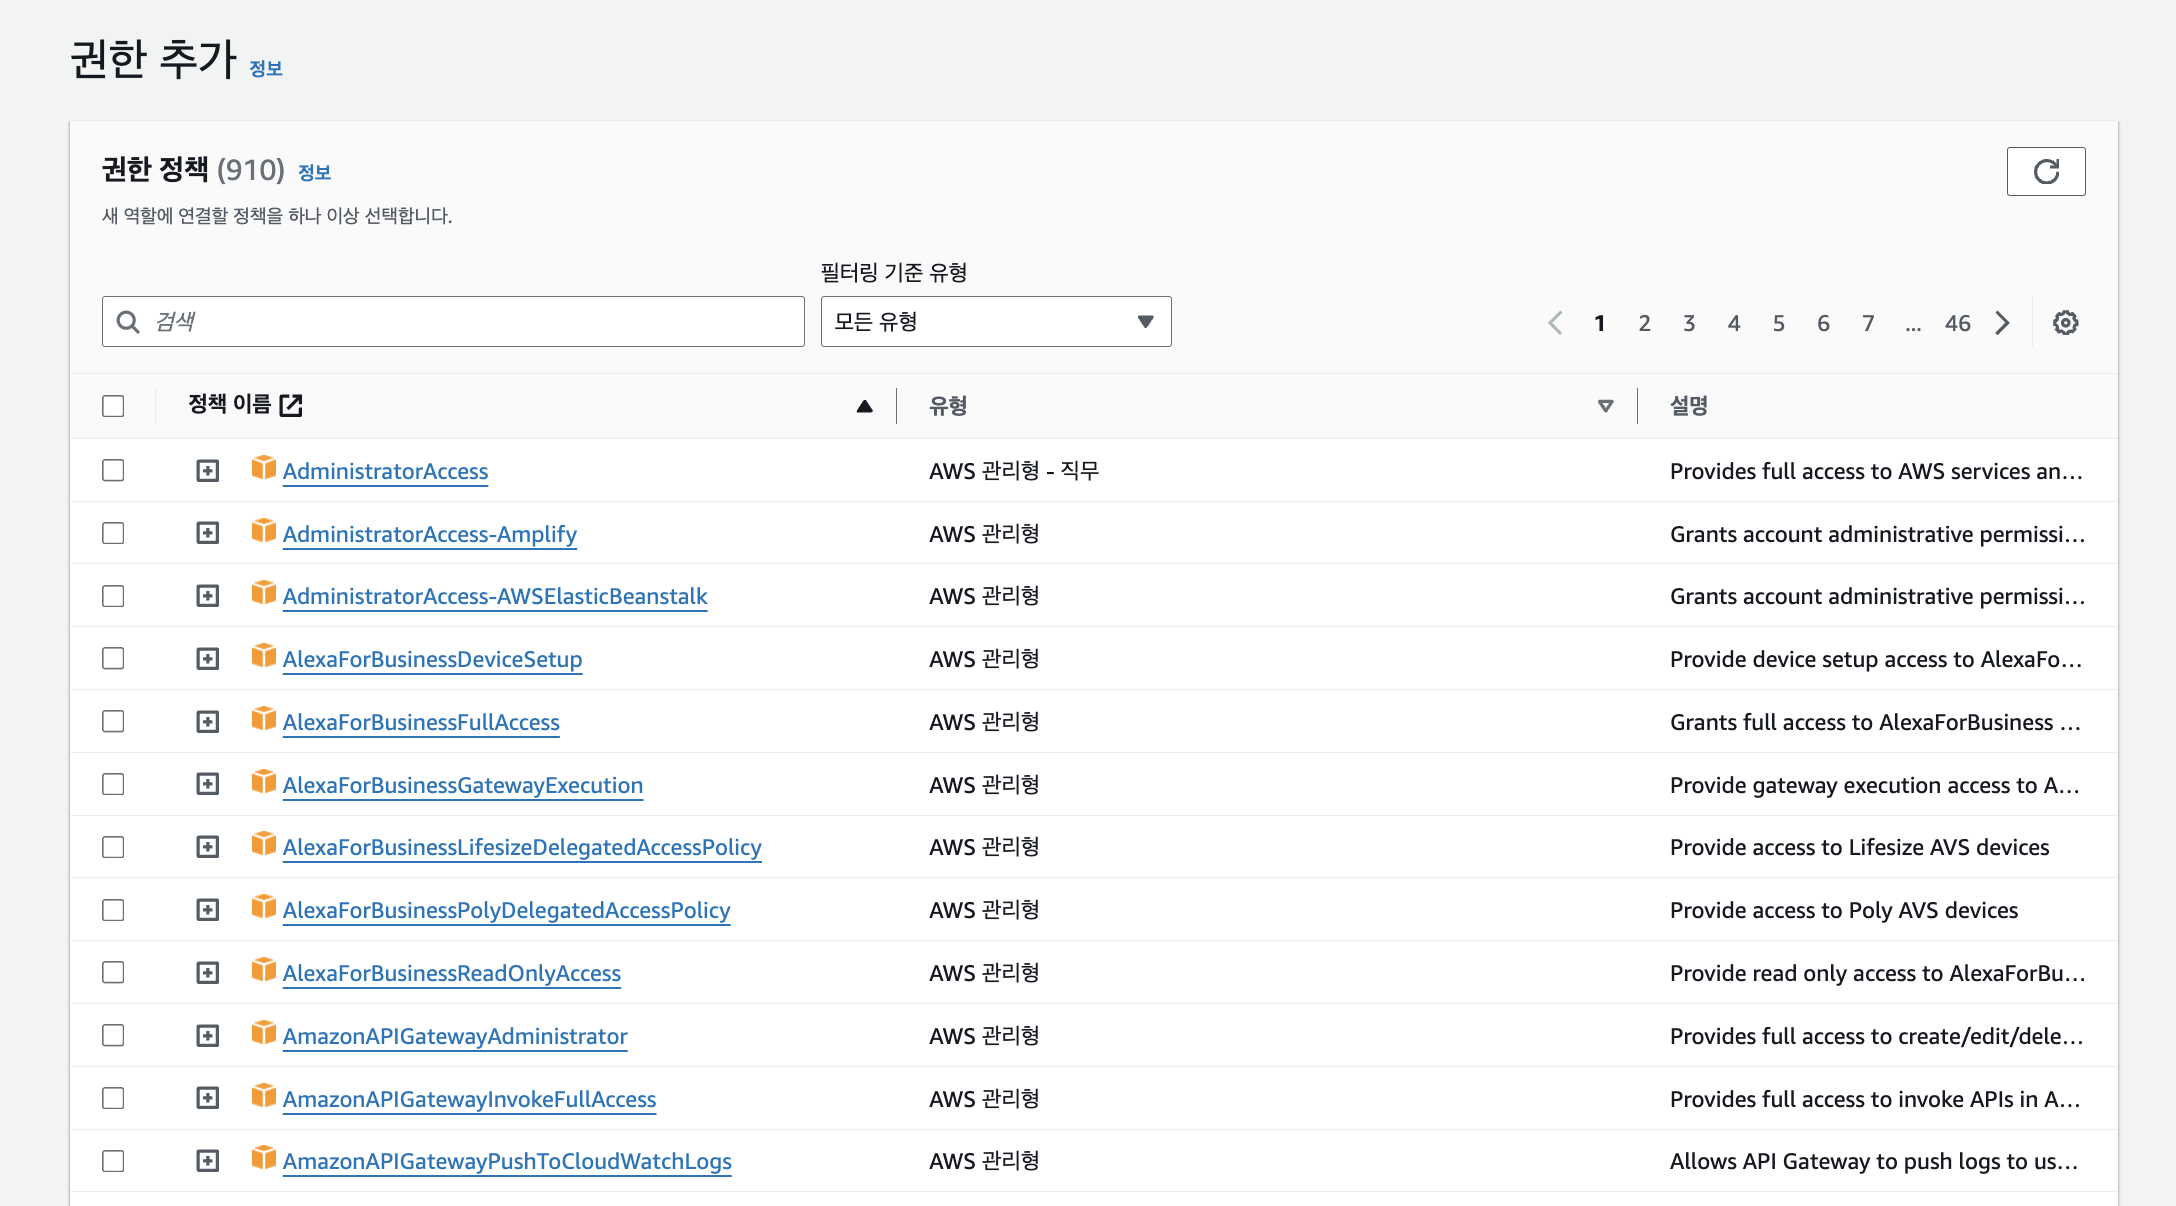Open AdministratorAccess-AWSElasticBeanstalk policy link
The width and height of the screenshot is (2176, 1206).
(495, 596)
